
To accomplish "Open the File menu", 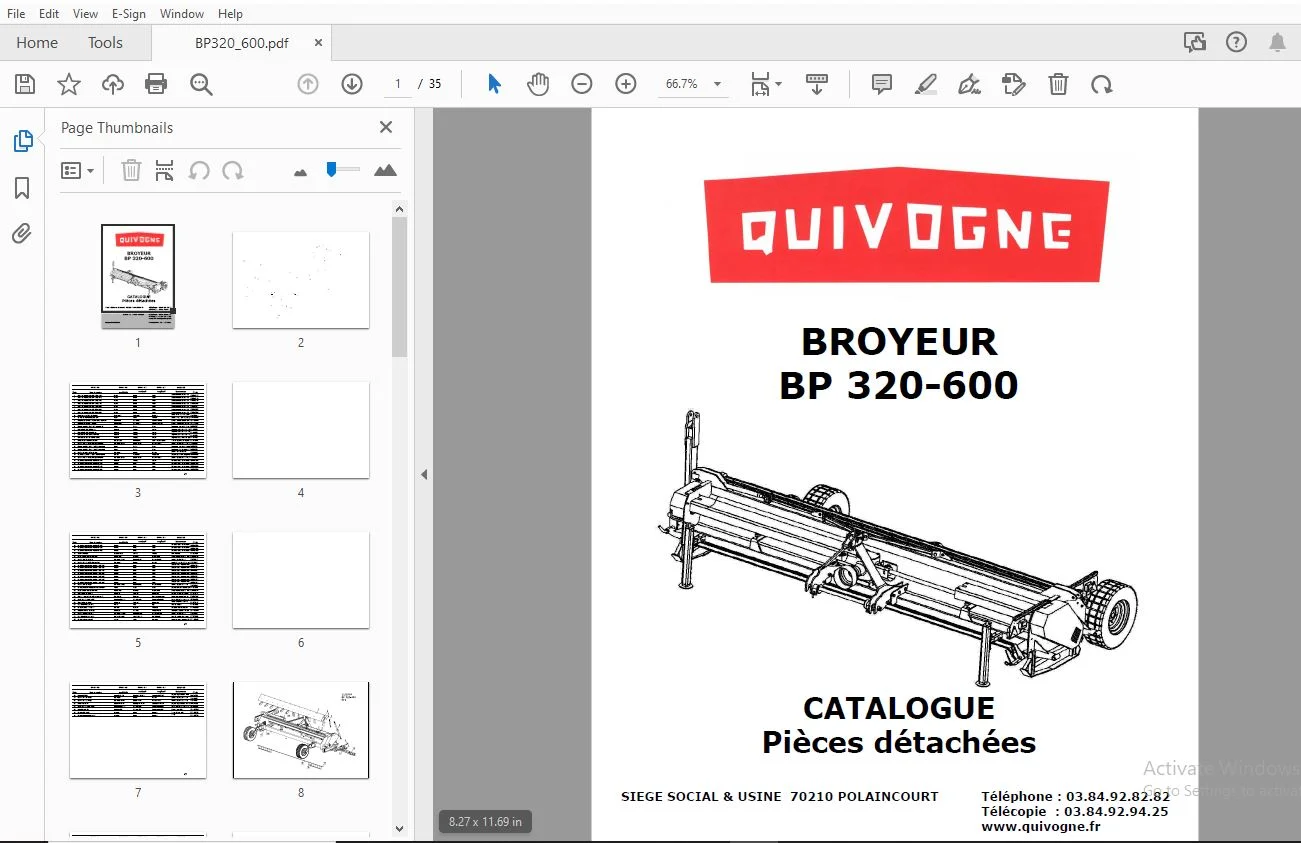I will click(16, 14).
